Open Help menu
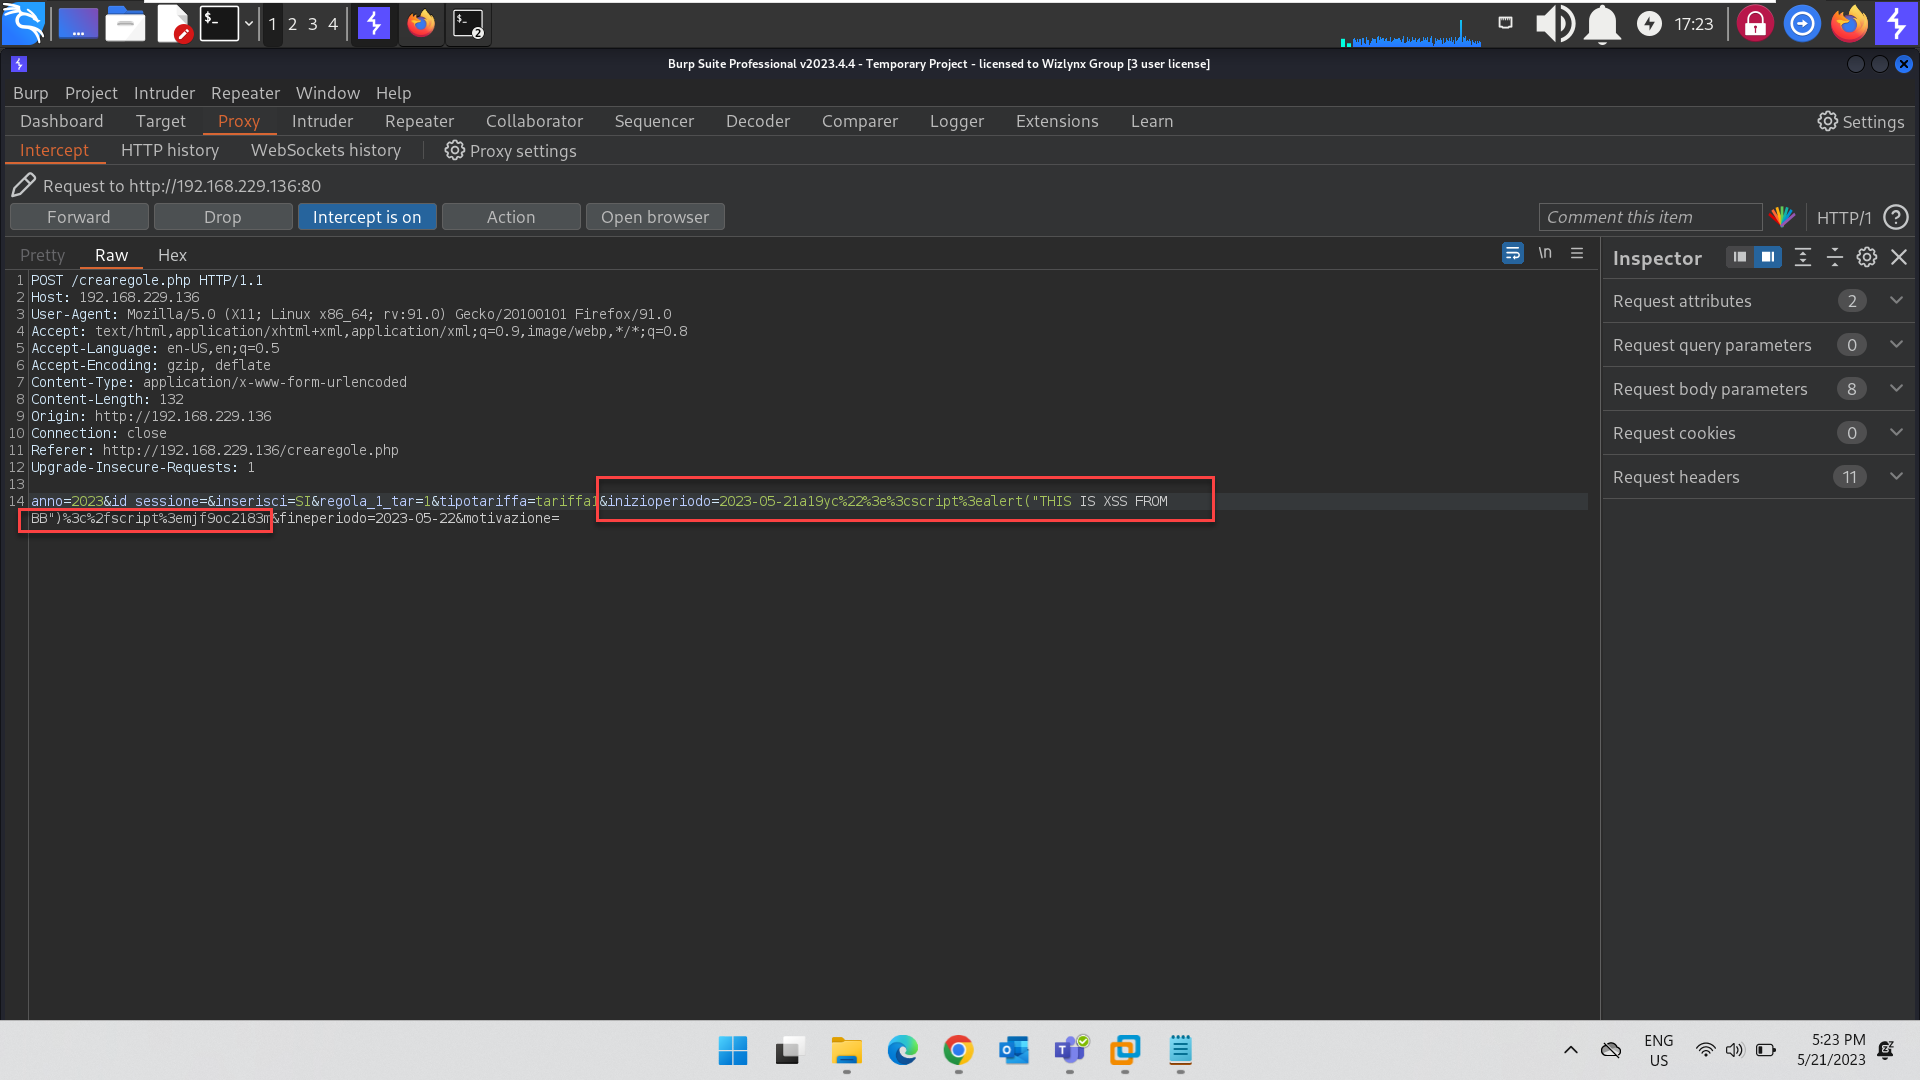 [393, 92]
